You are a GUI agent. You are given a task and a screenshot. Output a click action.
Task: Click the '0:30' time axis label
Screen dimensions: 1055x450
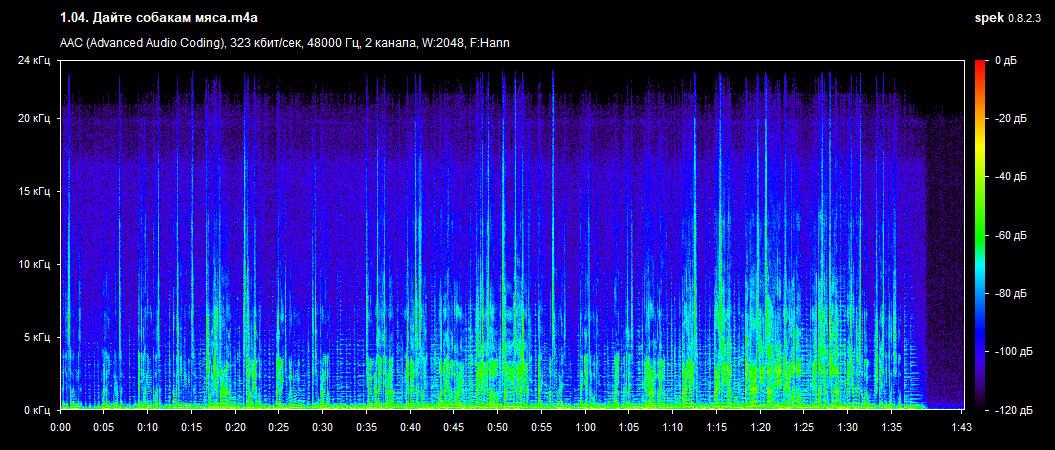(322, 426)
